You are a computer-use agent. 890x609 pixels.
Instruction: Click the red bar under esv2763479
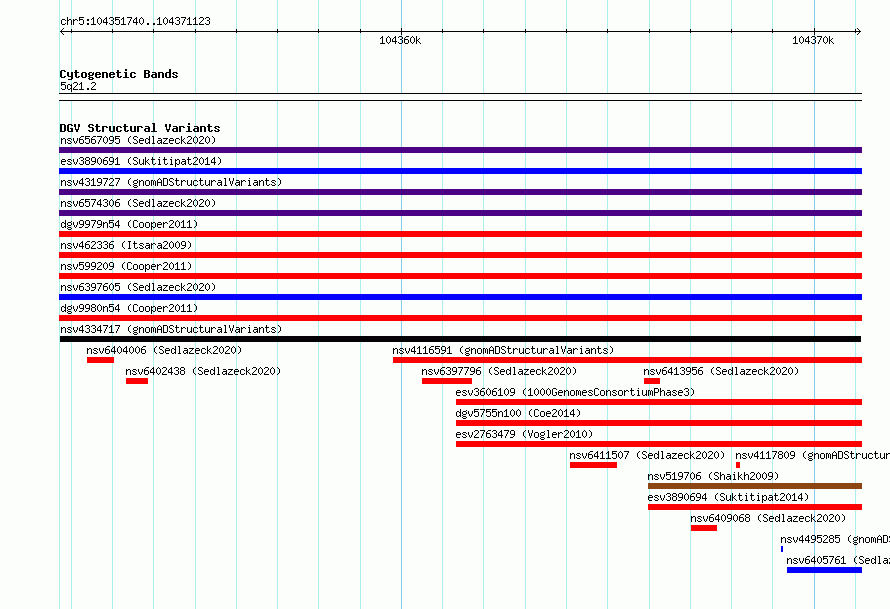click(659, 444)
